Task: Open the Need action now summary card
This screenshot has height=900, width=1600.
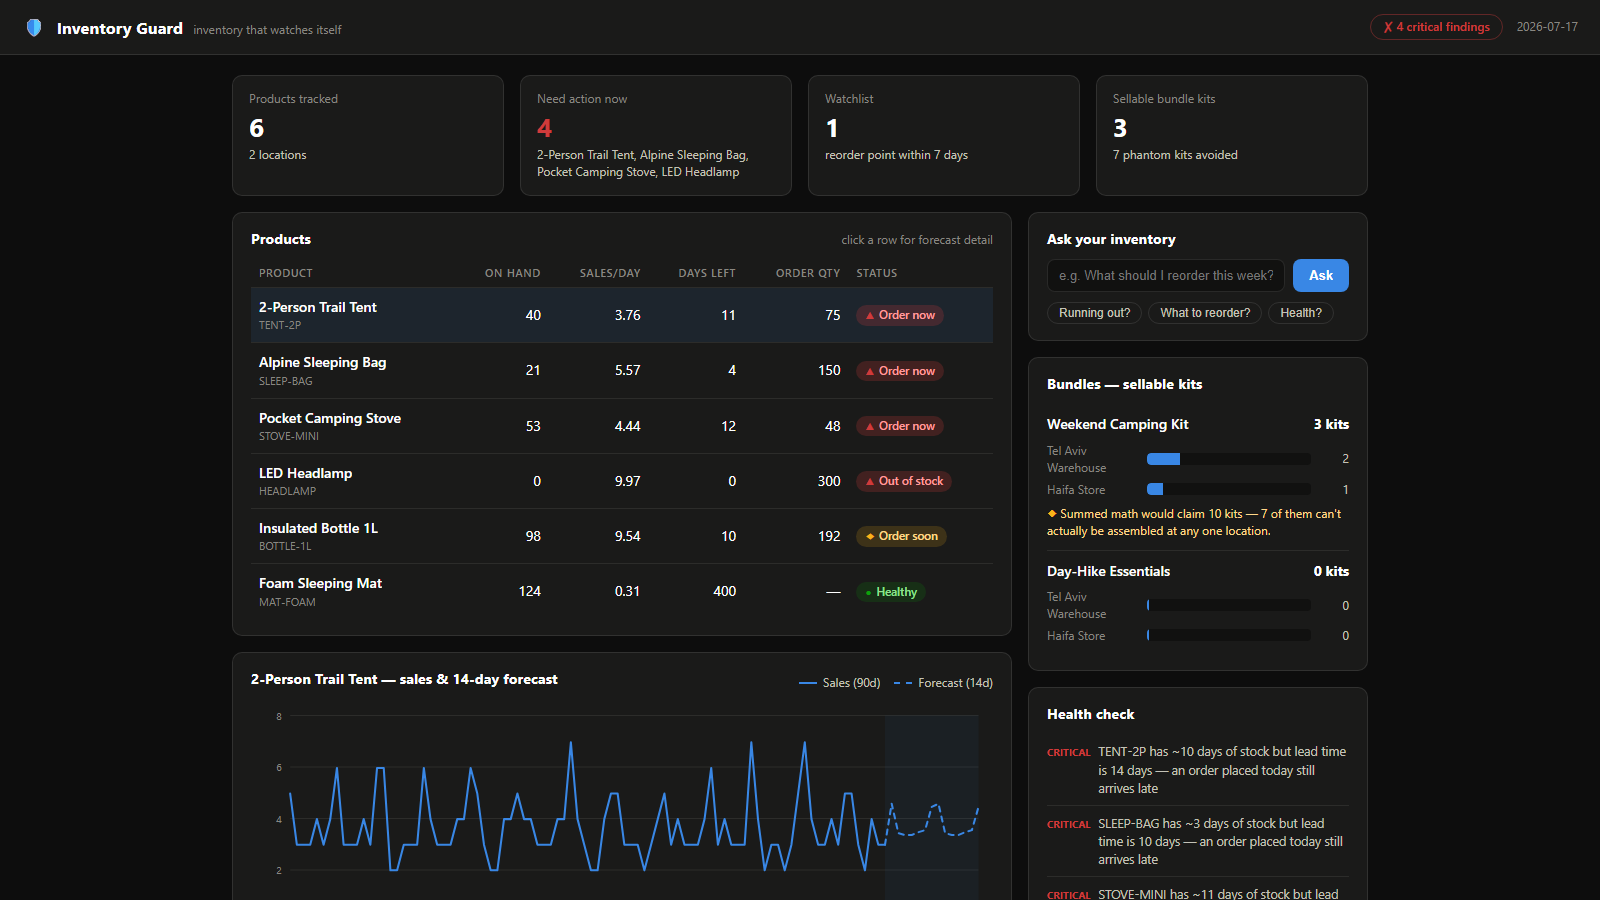Action: tap(656, 135)
